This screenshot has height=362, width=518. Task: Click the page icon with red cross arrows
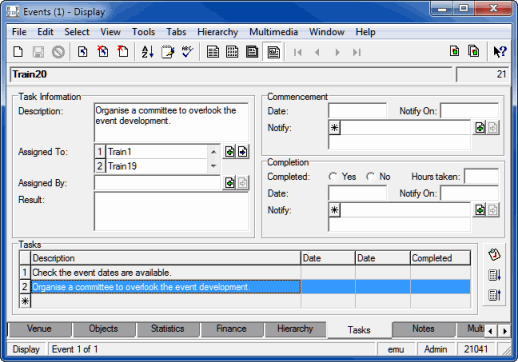click(103, 52)
